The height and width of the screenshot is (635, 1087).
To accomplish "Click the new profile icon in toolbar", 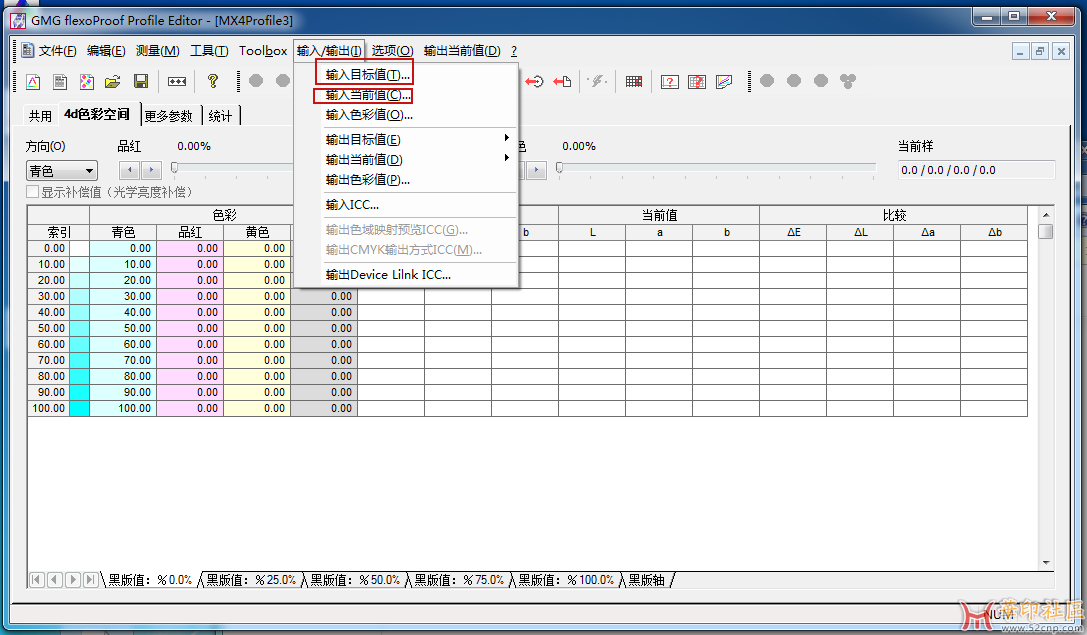I will tap(33, 82).
